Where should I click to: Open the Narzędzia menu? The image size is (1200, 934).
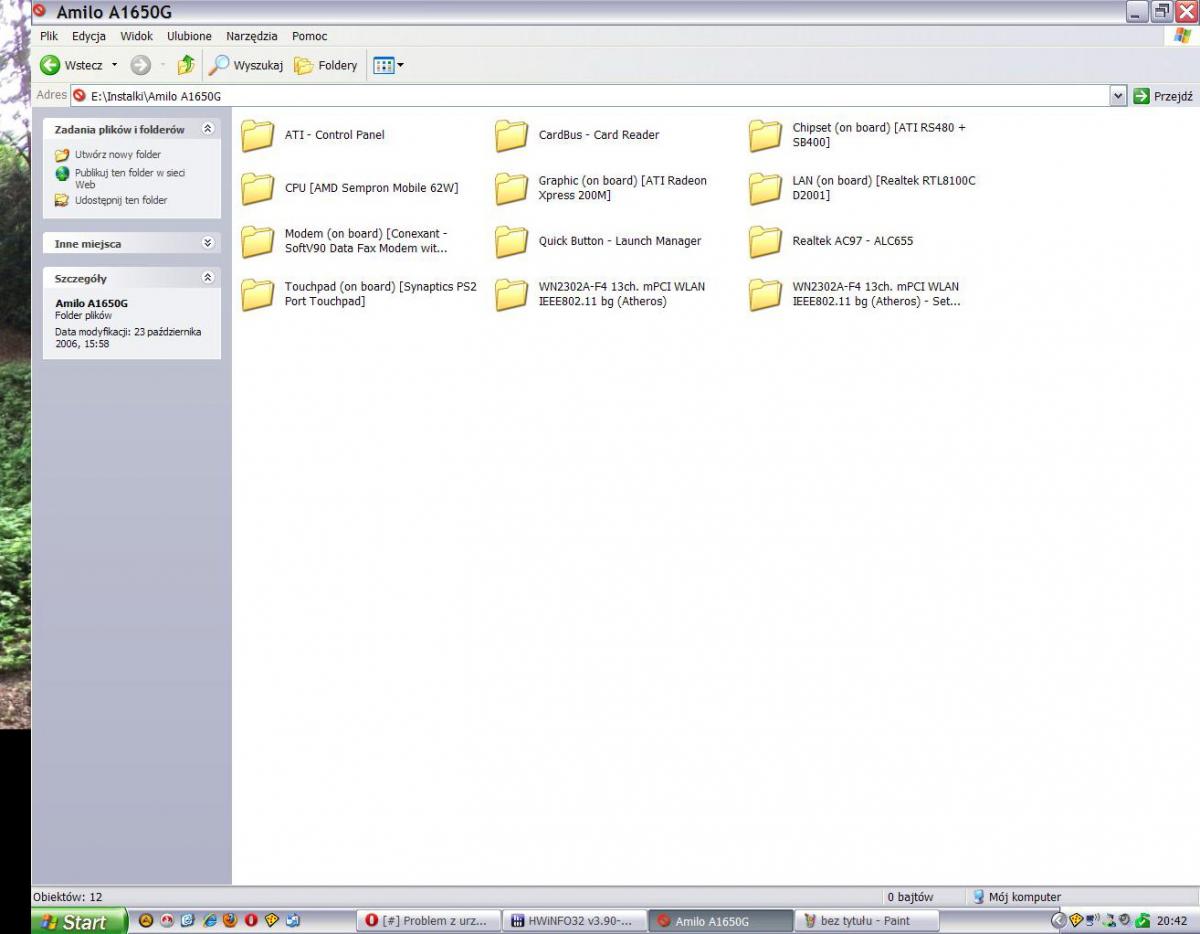pos(252,36)
